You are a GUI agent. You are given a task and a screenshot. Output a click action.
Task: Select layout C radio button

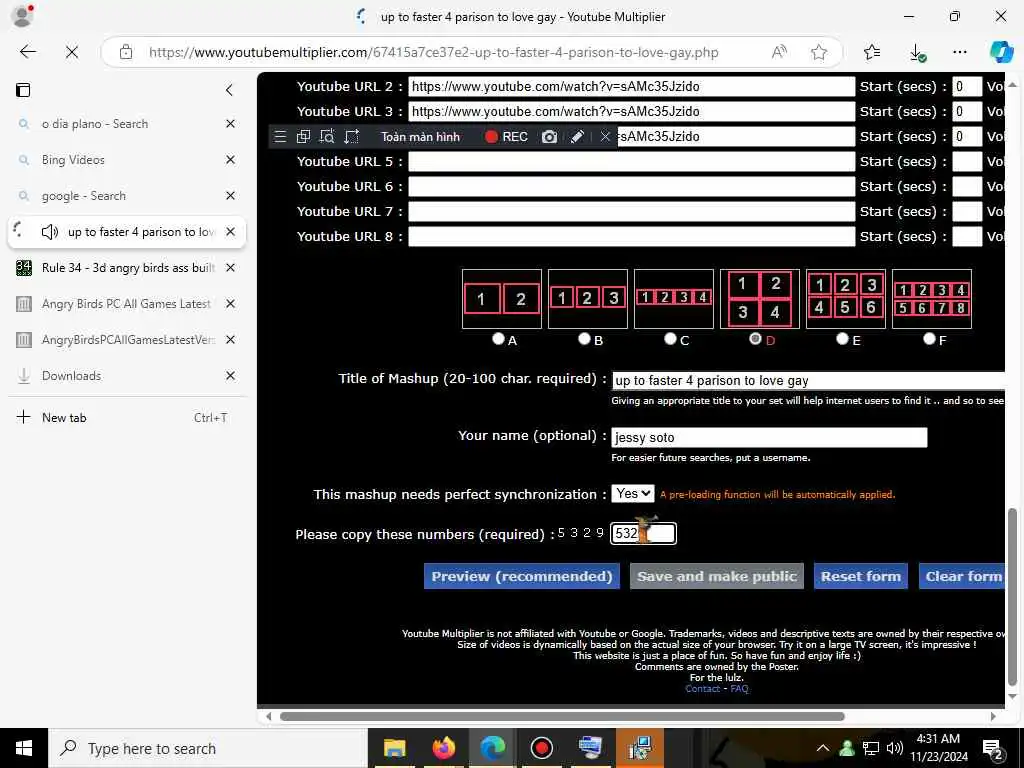click(x=670, y=338)
